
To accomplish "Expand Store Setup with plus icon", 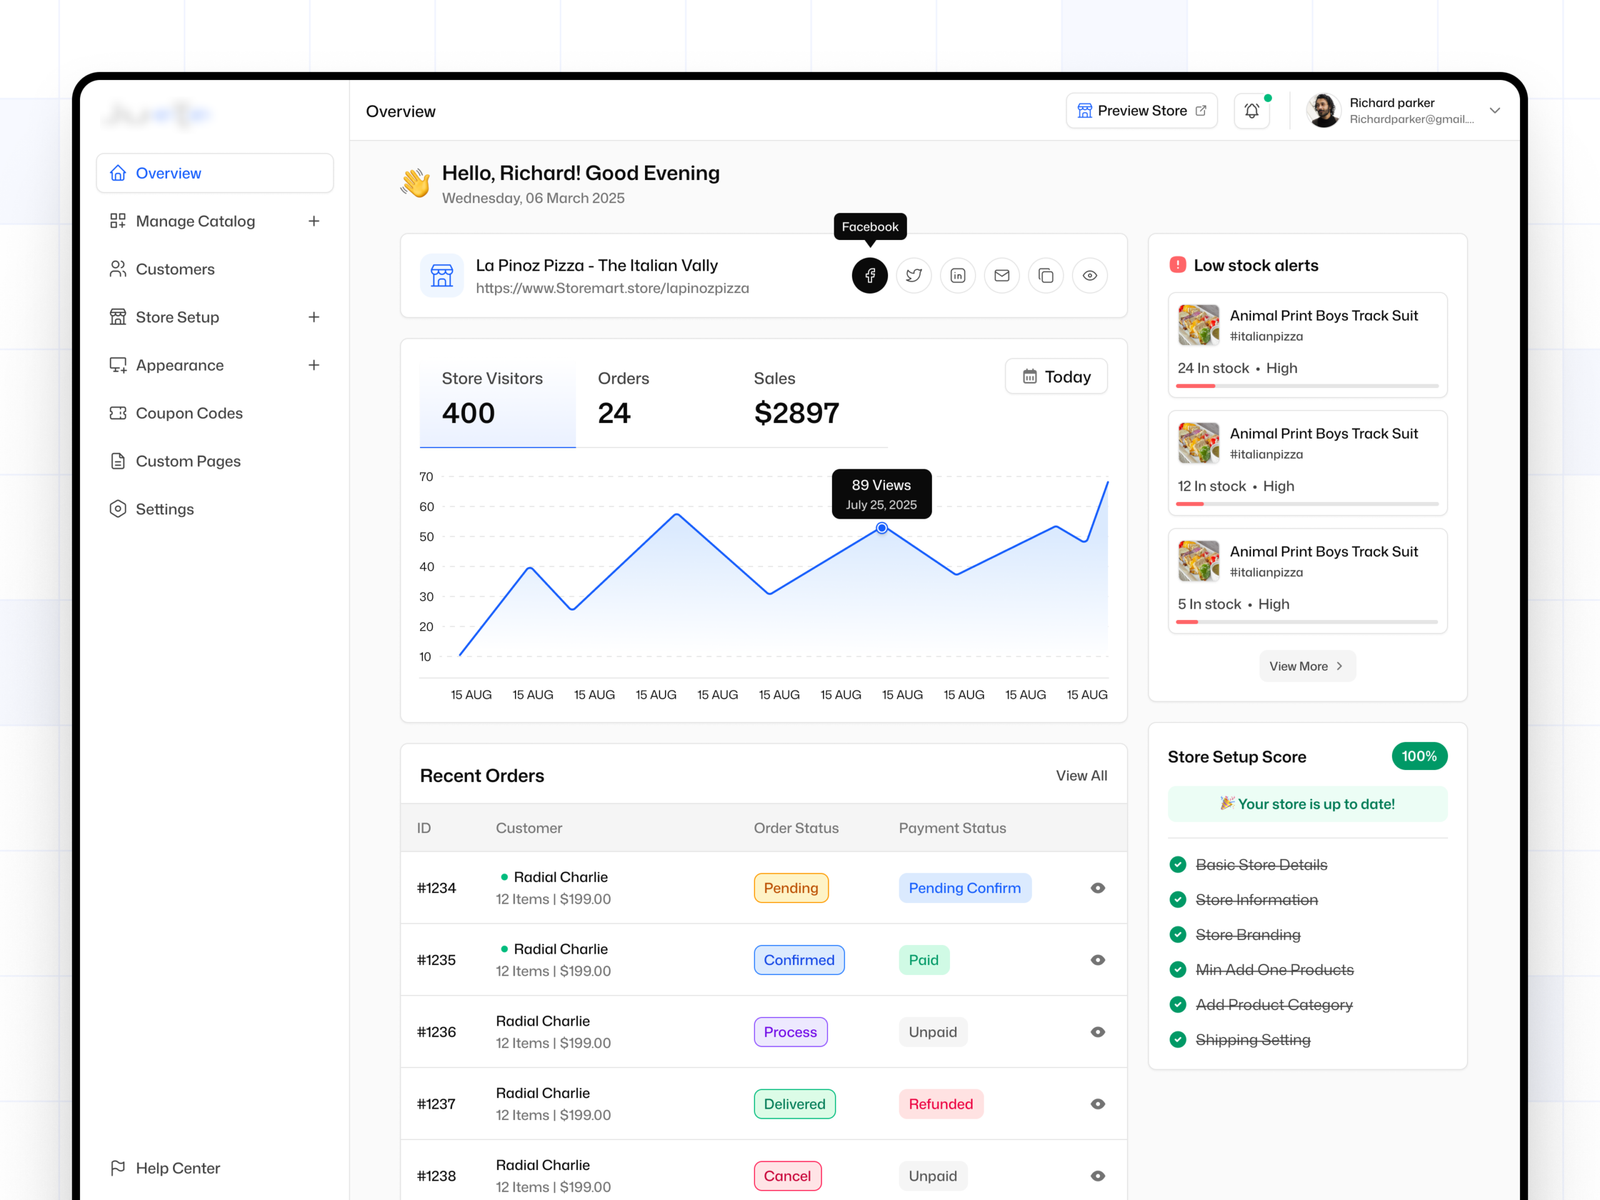I will 313,317.
